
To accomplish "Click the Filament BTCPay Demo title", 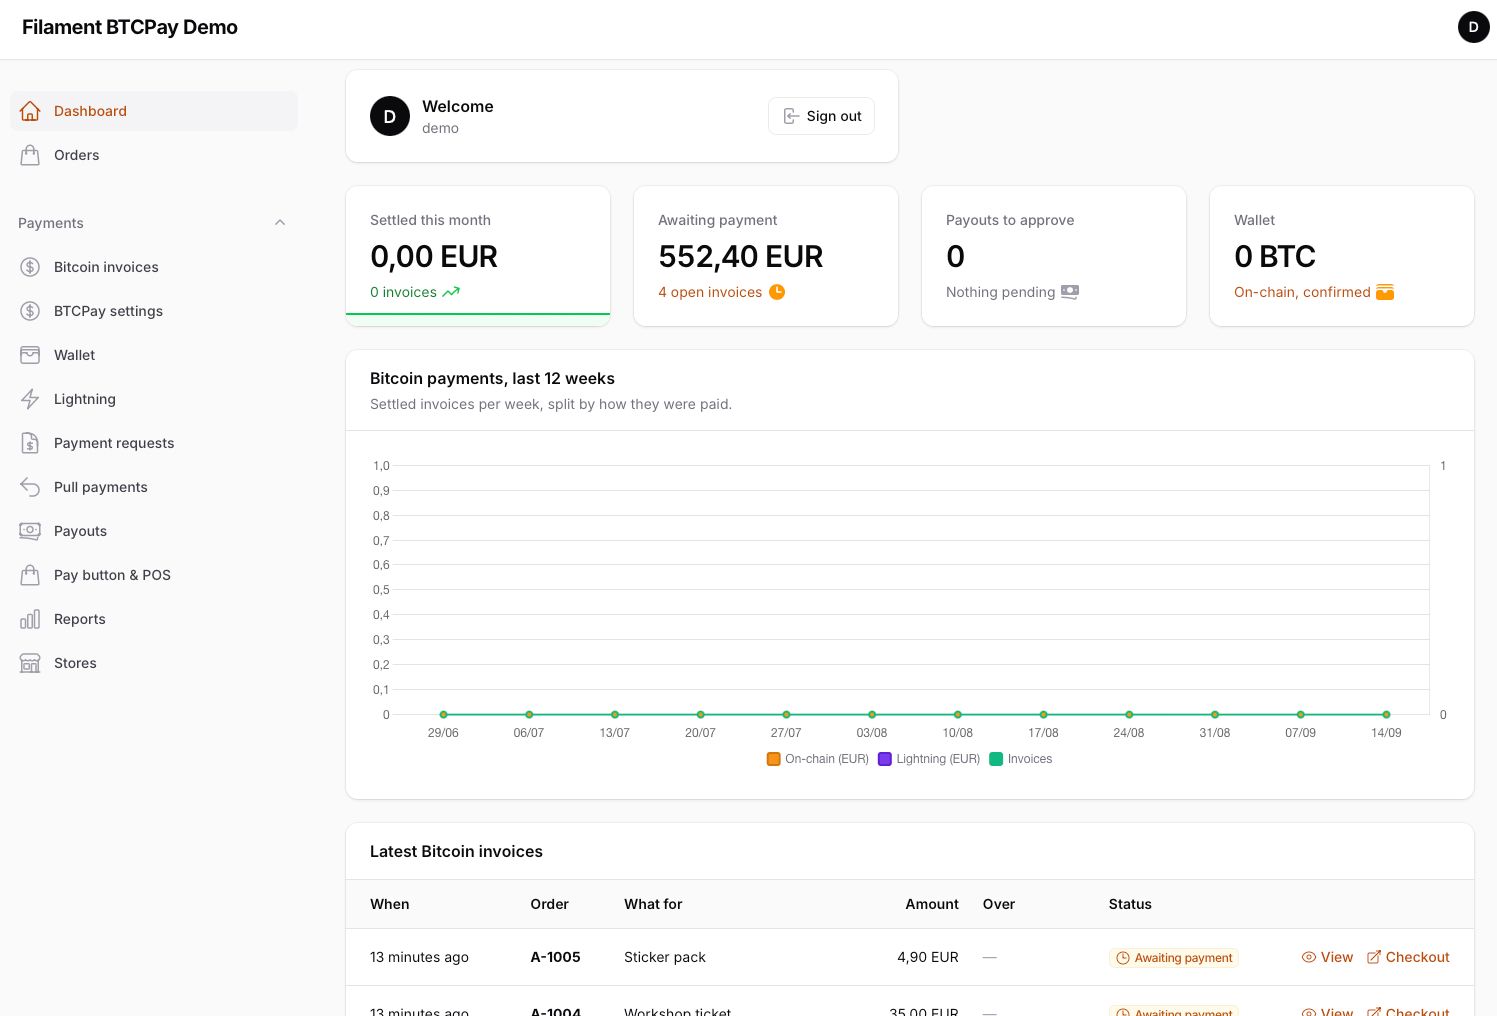I will pos(130,27).
